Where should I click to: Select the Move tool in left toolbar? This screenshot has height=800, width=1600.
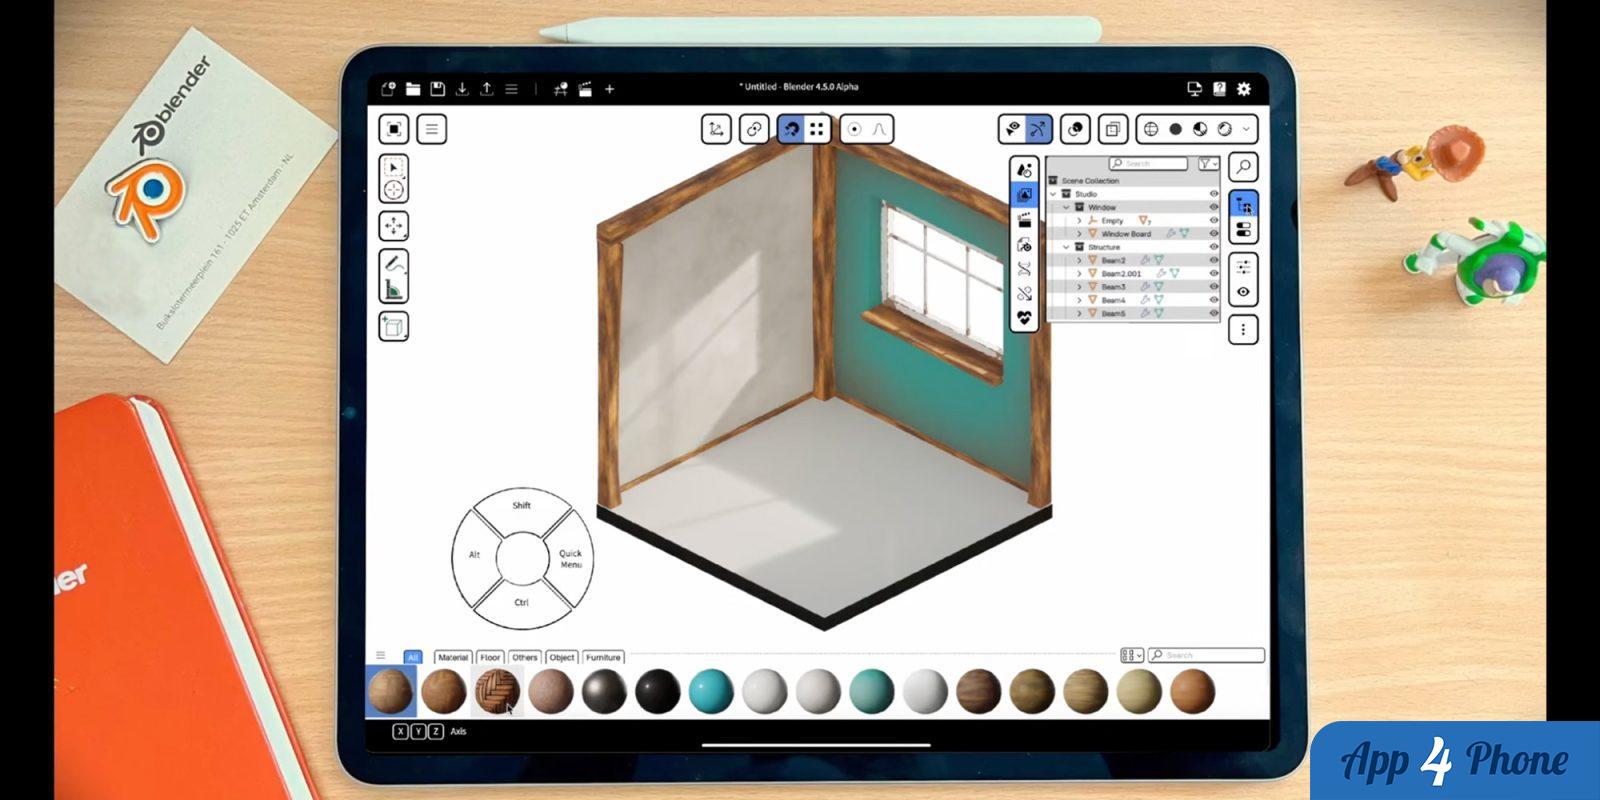[394, 227]
